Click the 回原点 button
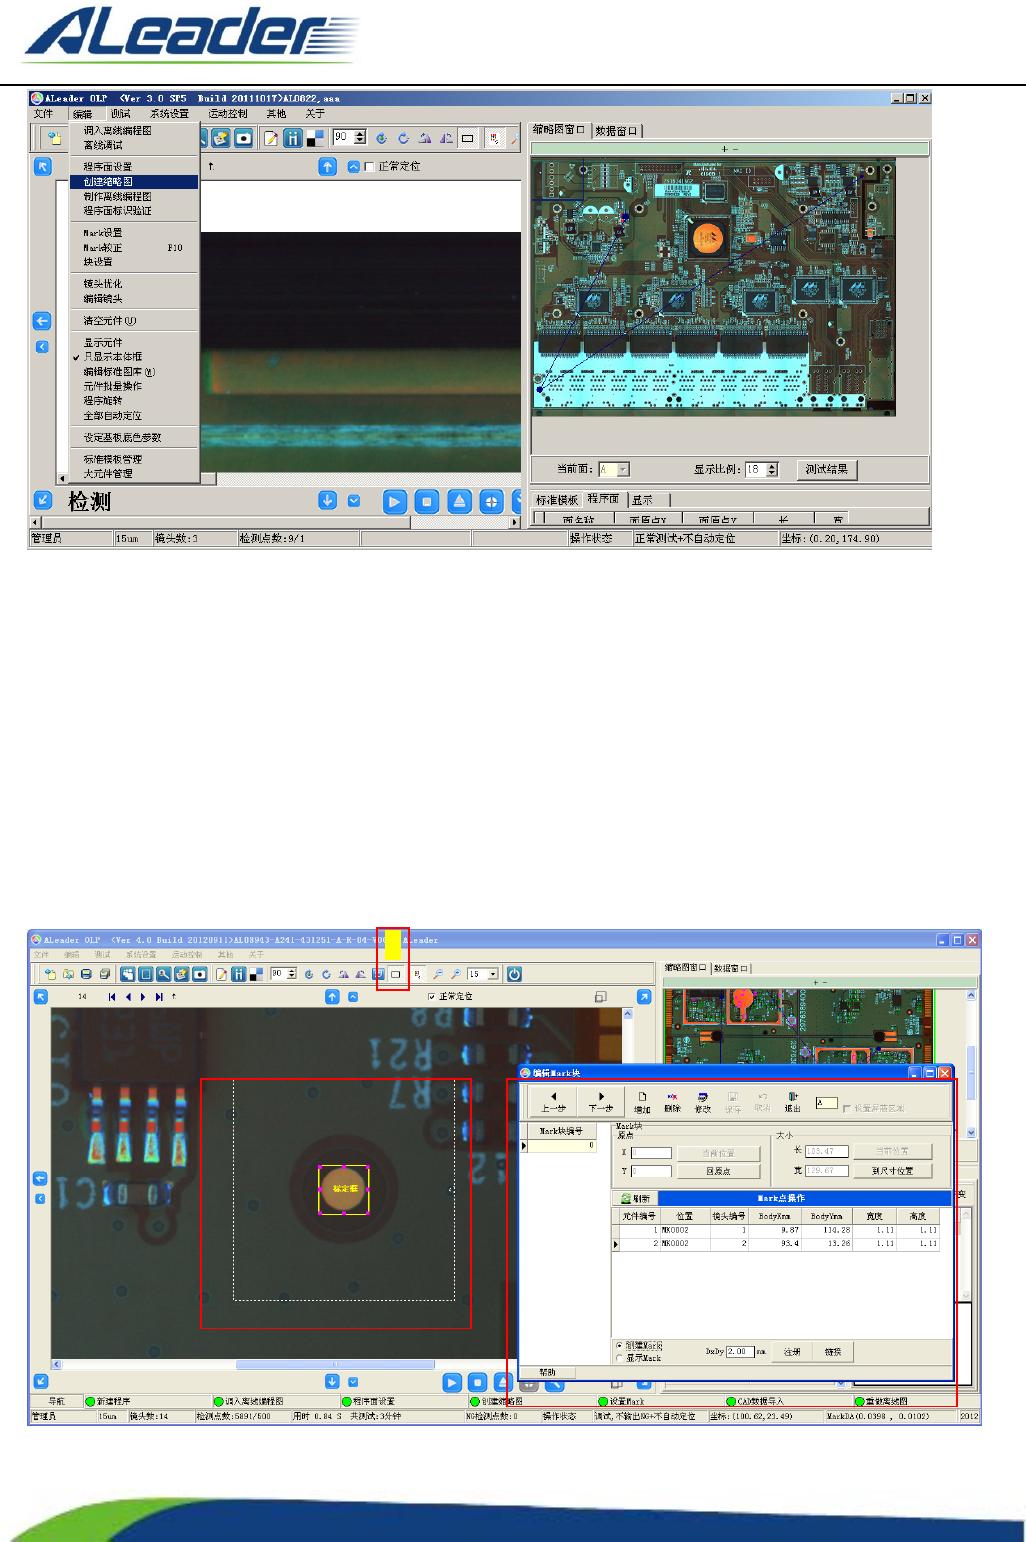This screenshot has height=1542, width=1026. [x=718, y=1171]
